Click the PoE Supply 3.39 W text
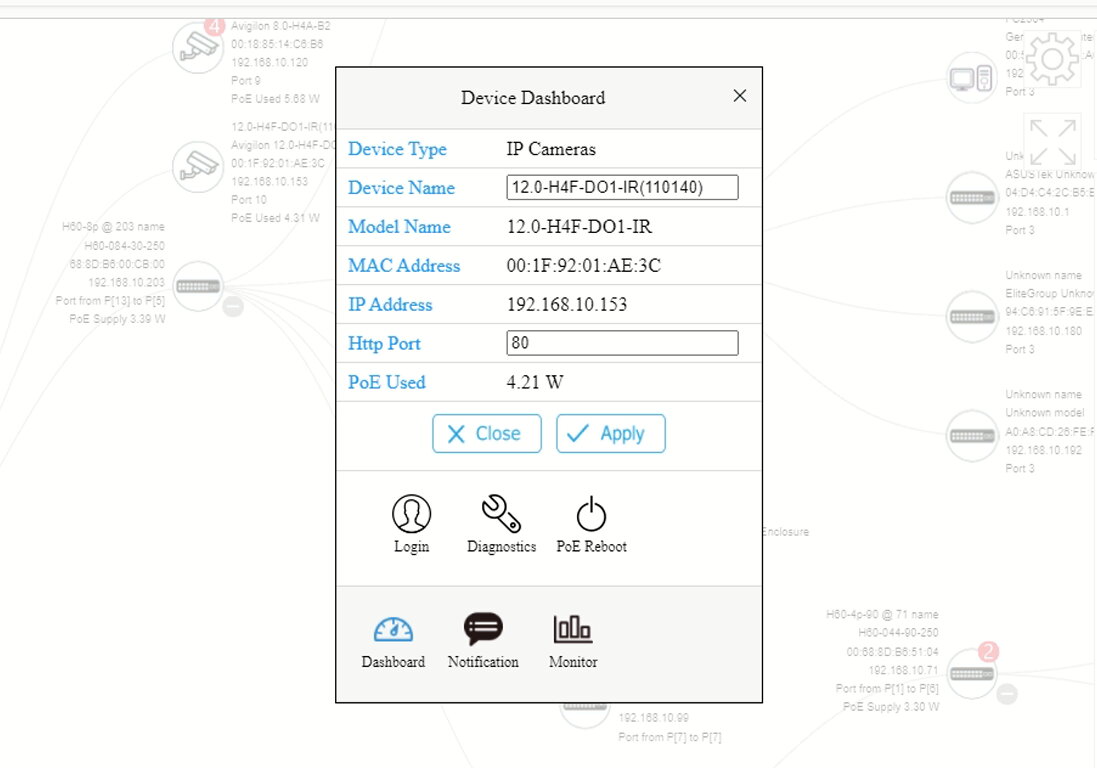1097x768 pixels. (118, 319)
